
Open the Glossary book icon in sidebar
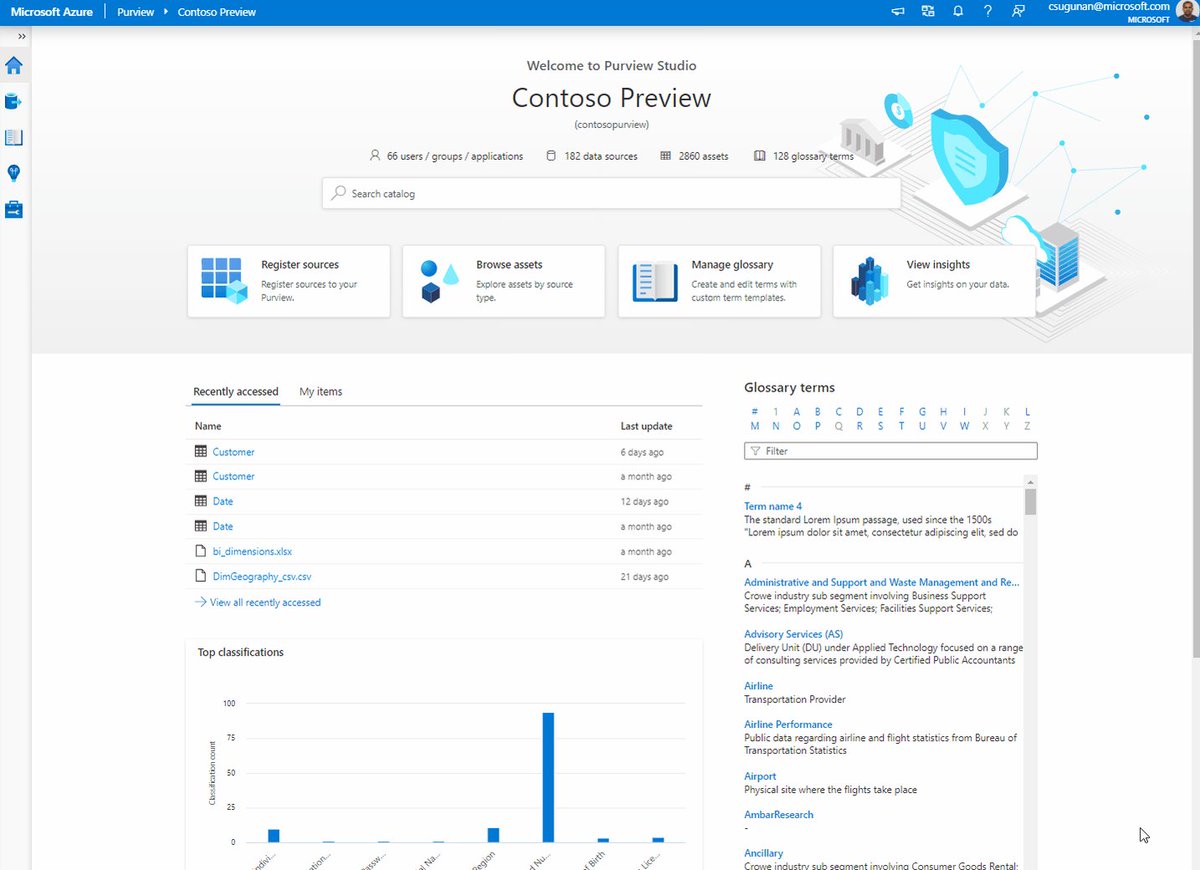click(14, 138)
